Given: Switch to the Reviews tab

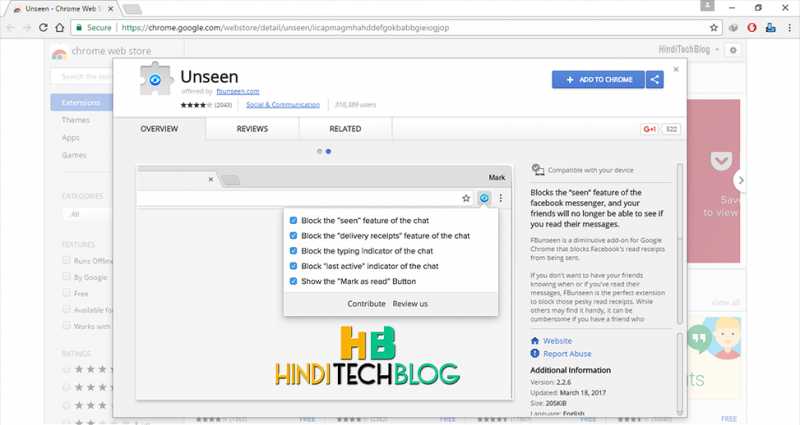Looking at the screenshot, I should 252,129.
